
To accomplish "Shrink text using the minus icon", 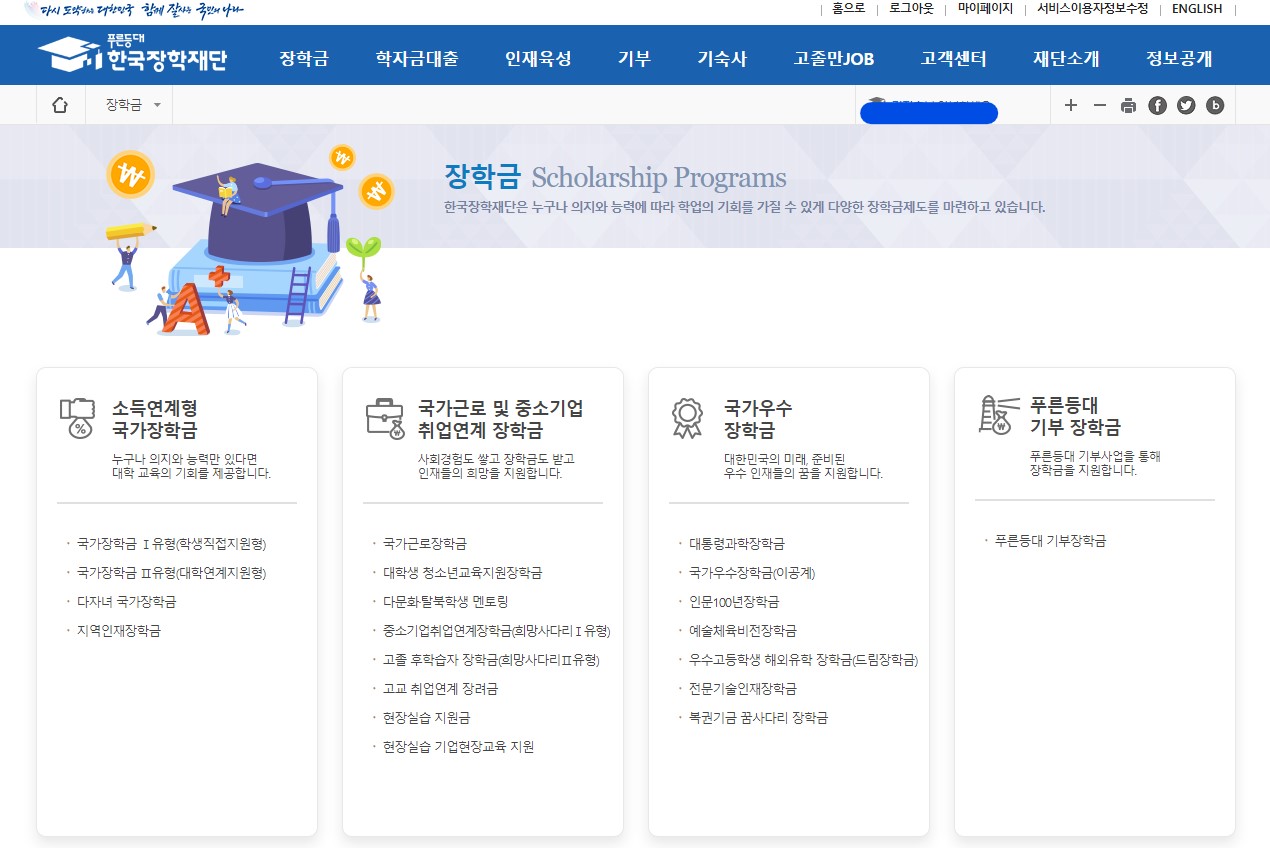I will [1100, 105].
